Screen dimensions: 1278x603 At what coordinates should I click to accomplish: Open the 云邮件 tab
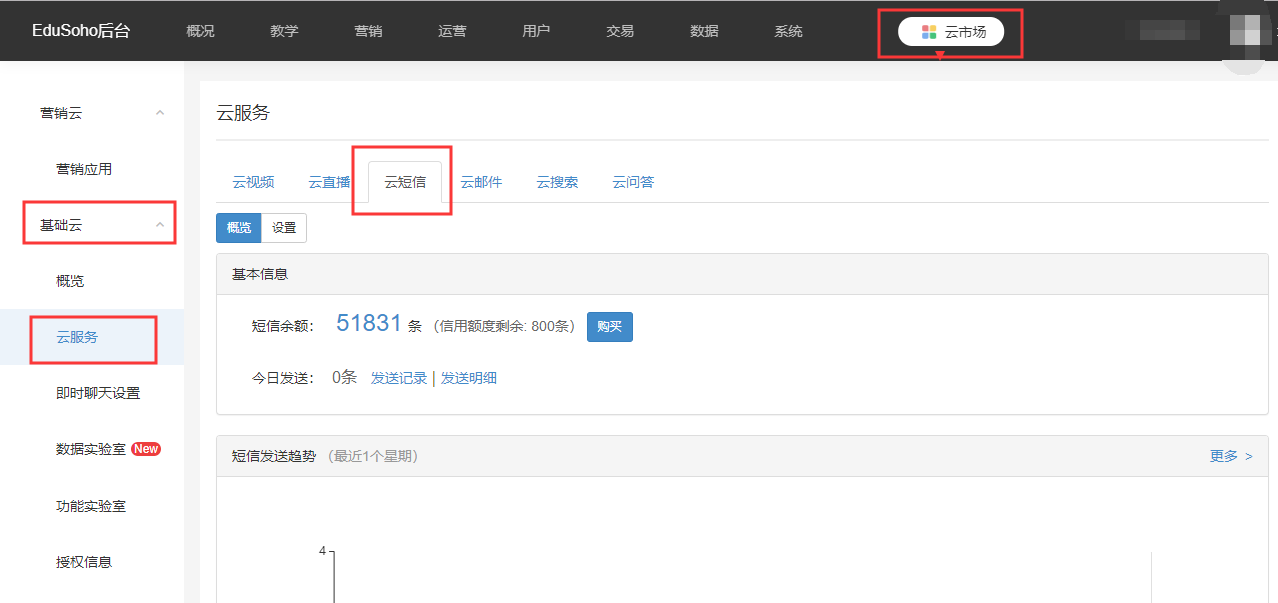point(481,182)
